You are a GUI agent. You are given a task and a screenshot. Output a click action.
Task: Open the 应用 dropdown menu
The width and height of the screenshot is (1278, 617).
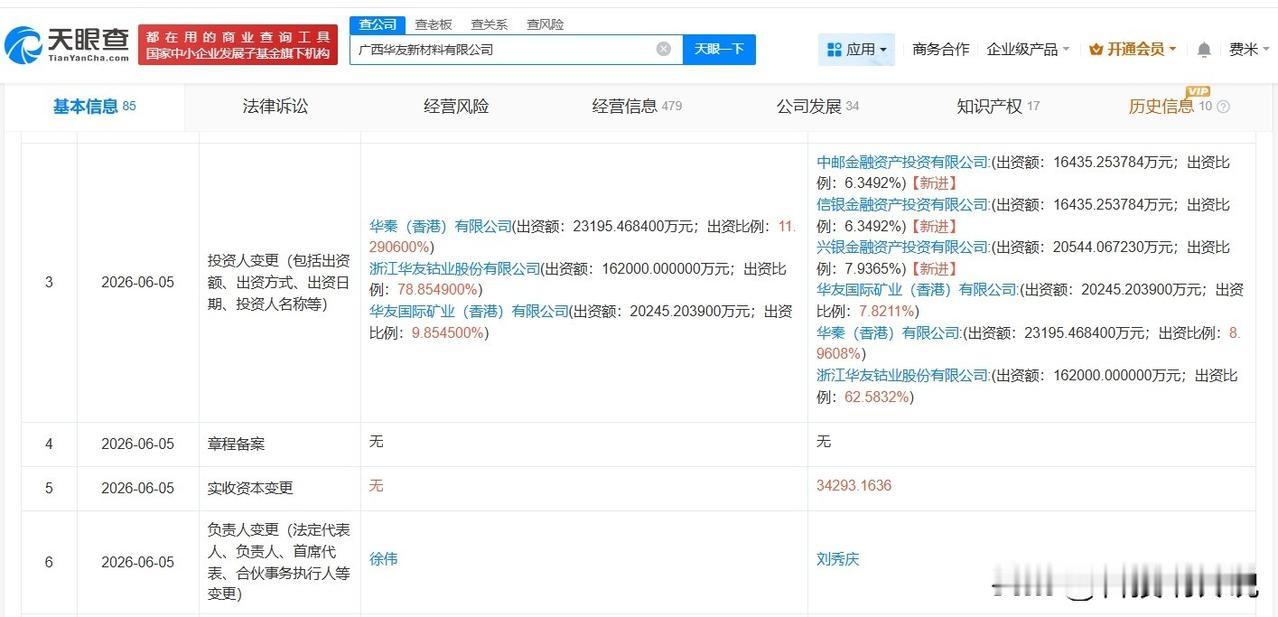(857, 49)
